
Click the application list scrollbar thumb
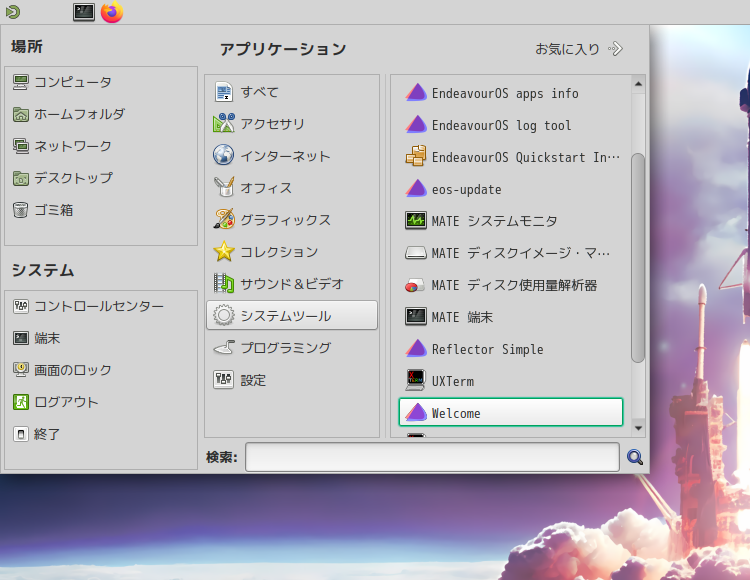[x=638, y=258]
